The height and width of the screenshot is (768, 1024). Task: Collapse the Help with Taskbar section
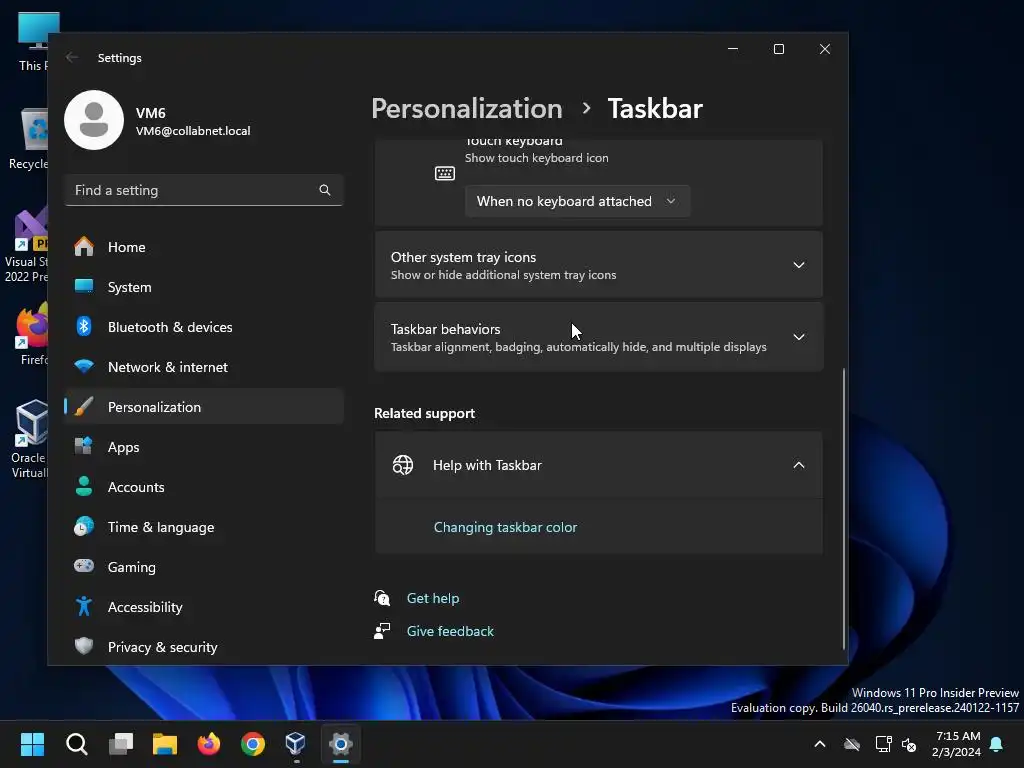(x=598, y=465)
